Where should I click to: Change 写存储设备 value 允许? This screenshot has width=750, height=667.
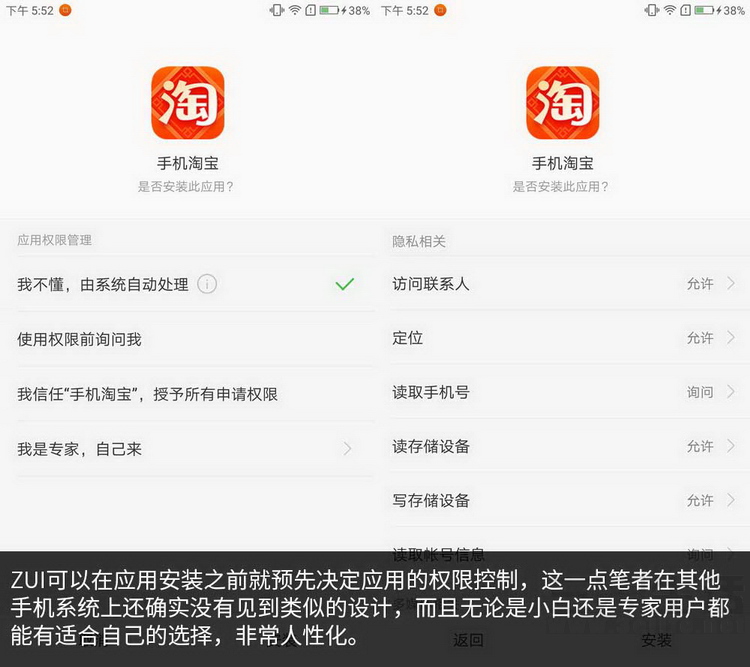click(x=700, y=500)
